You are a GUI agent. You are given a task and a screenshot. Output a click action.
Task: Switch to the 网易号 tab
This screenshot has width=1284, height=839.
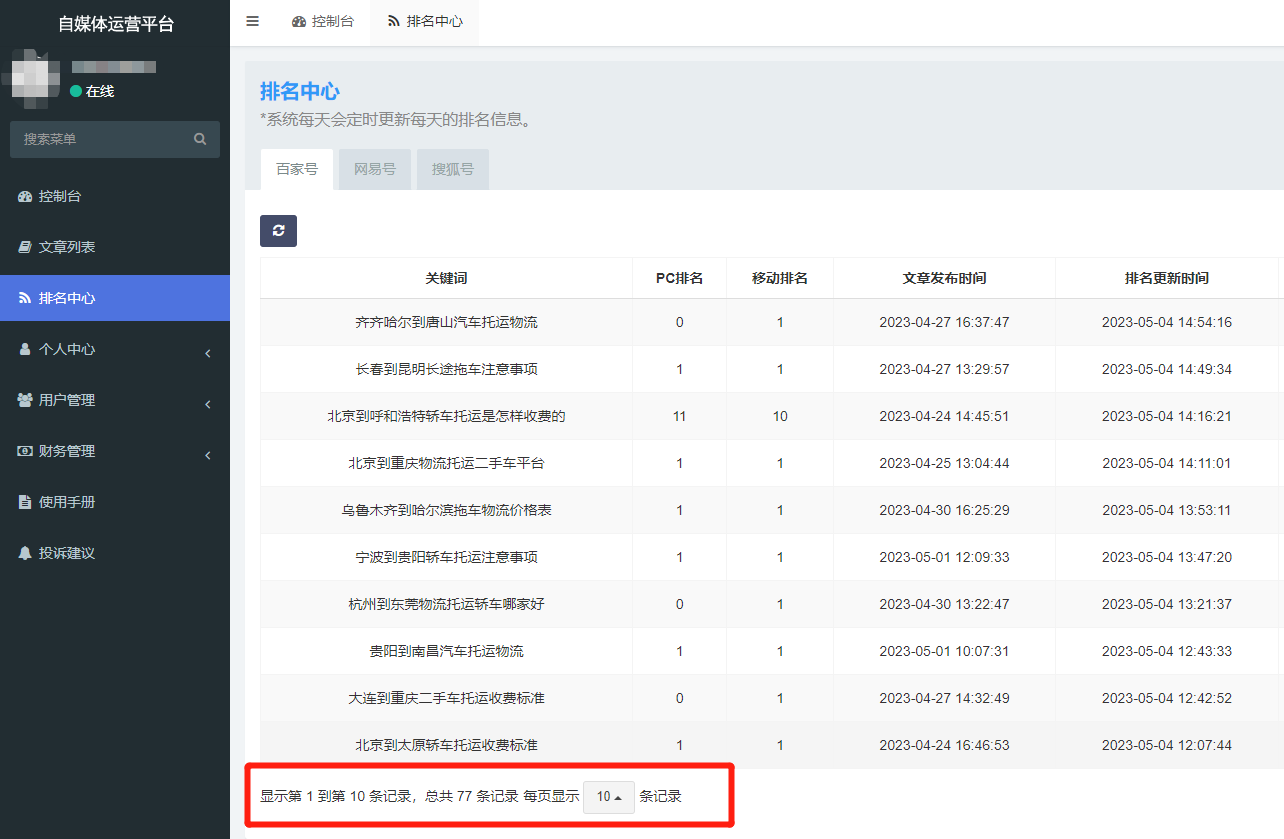(x=375, y=169)
